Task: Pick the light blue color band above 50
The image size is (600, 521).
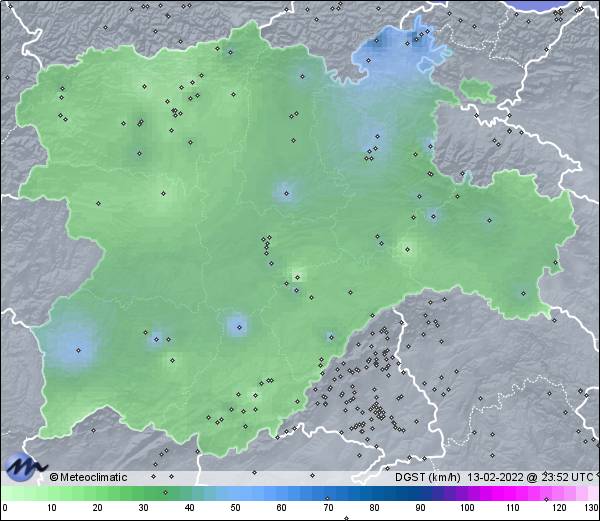Action: click(x=235, y=493)
